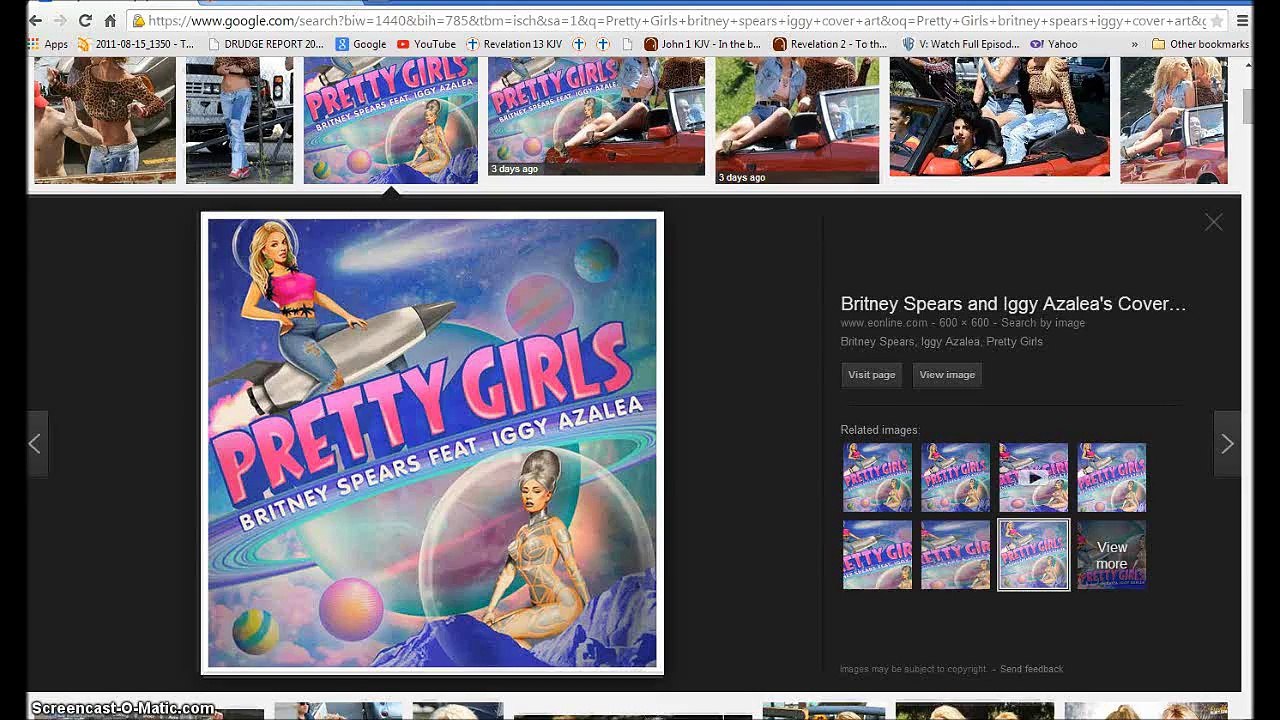Show the previous image with left arrow
1280x720 pixels.
[x=35, y=443]
